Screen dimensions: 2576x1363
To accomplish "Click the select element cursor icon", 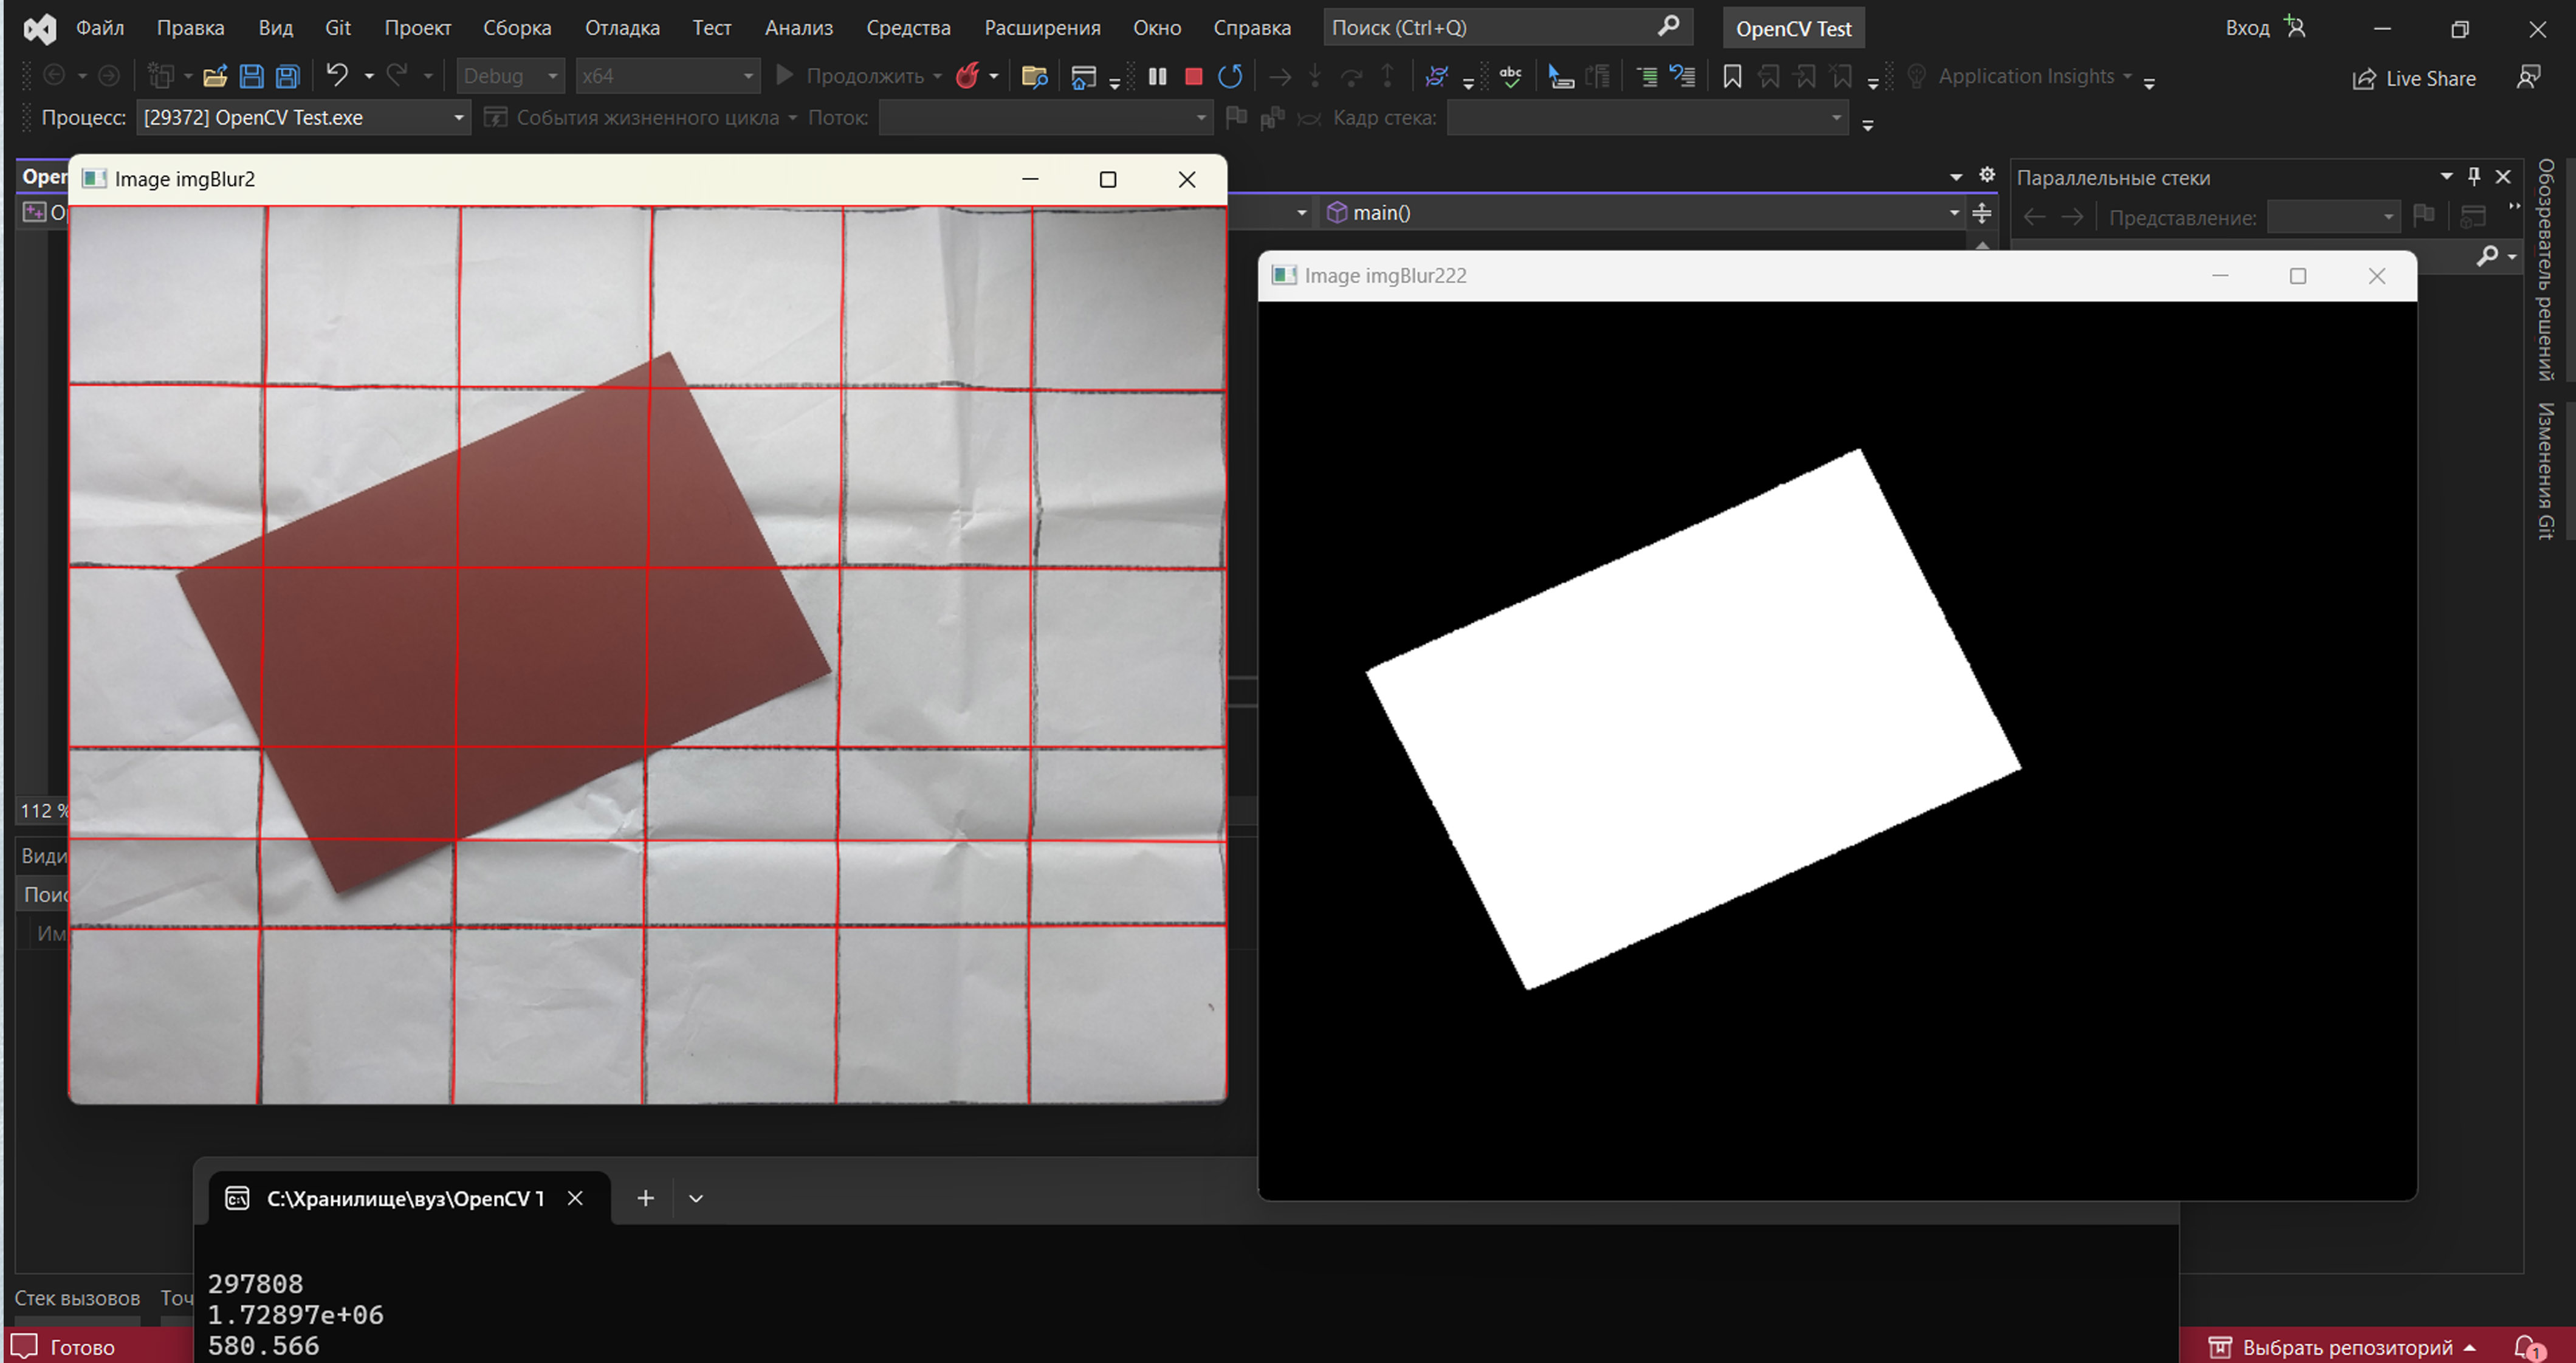I will pos(1560,76).
